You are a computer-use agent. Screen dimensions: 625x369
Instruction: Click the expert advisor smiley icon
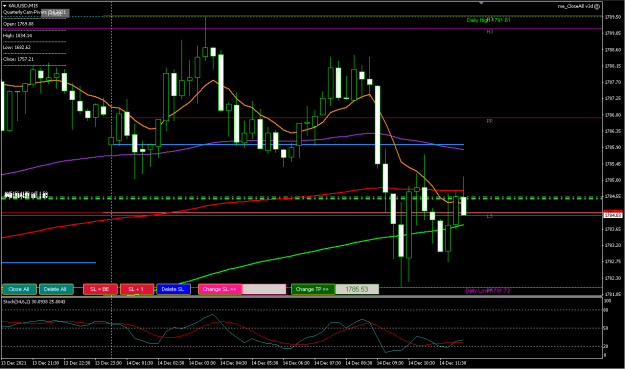tap(597, 6)
